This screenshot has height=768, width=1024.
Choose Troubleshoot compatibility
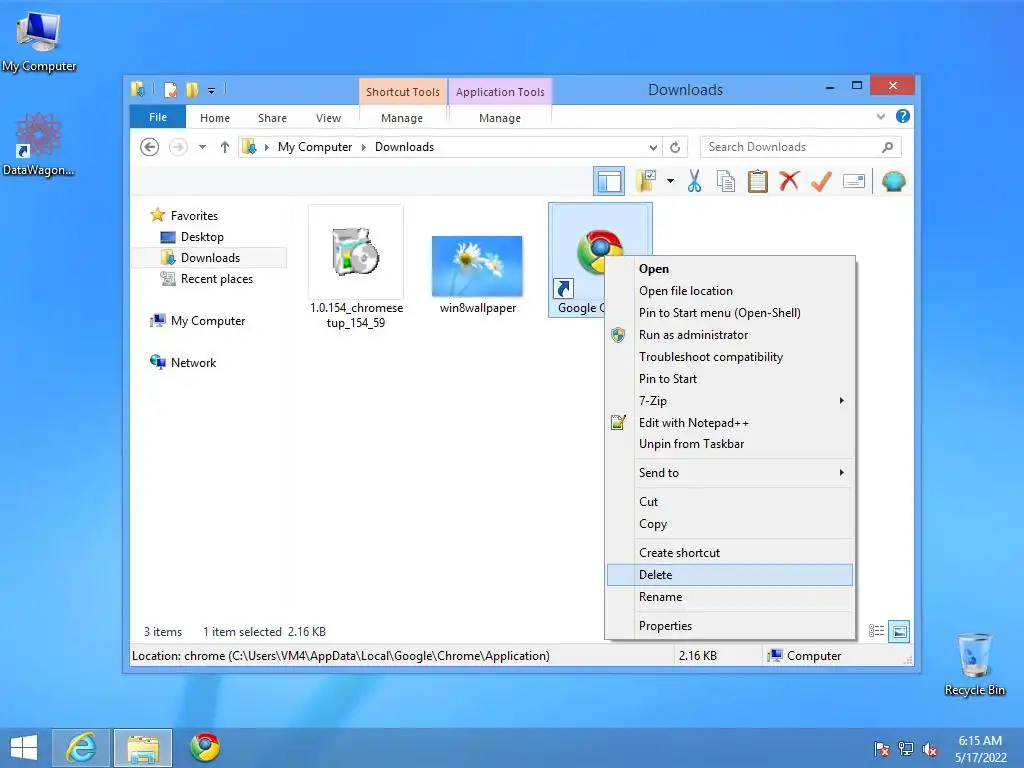tap(729, 357)
